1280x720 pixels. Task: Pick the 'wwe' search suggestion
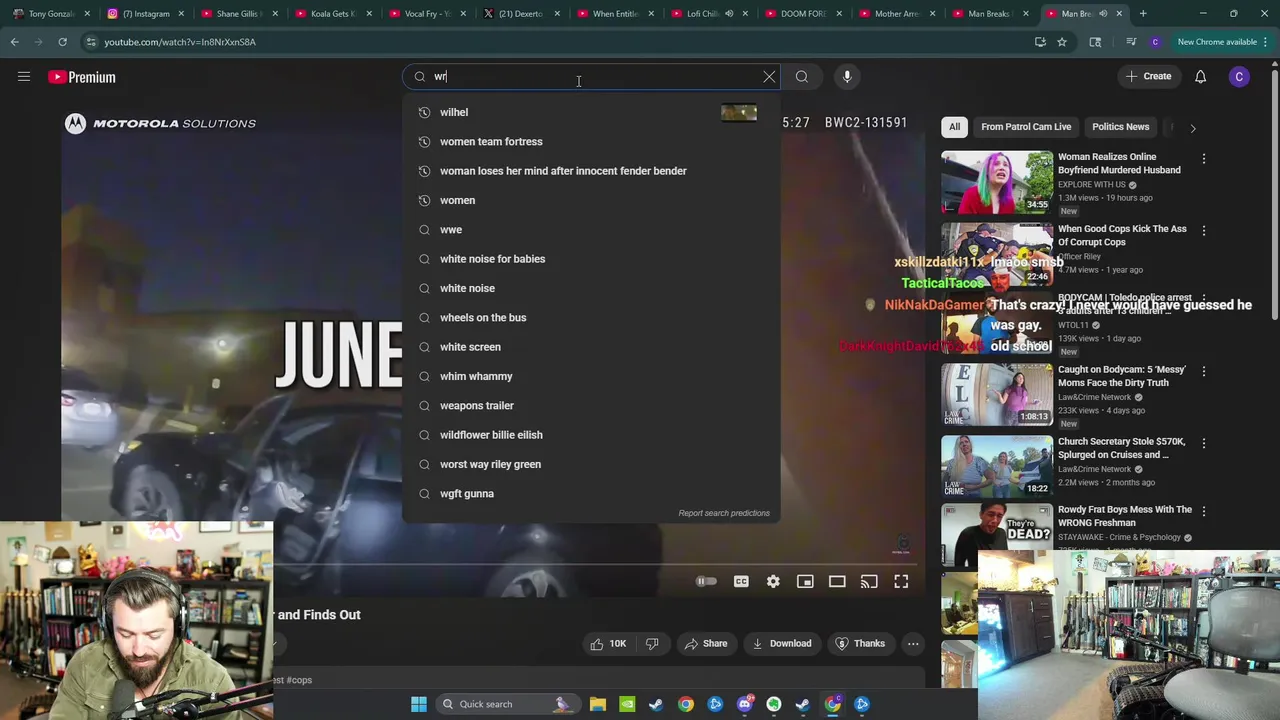[x=591, y=230]
